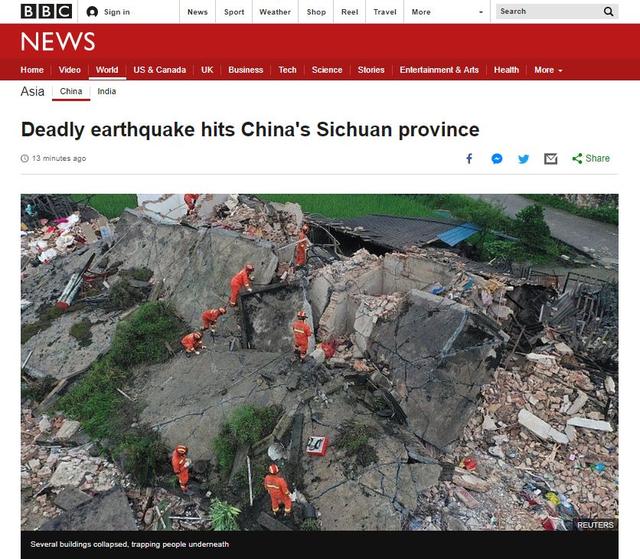Click the BBC logo

click(47, 11)
